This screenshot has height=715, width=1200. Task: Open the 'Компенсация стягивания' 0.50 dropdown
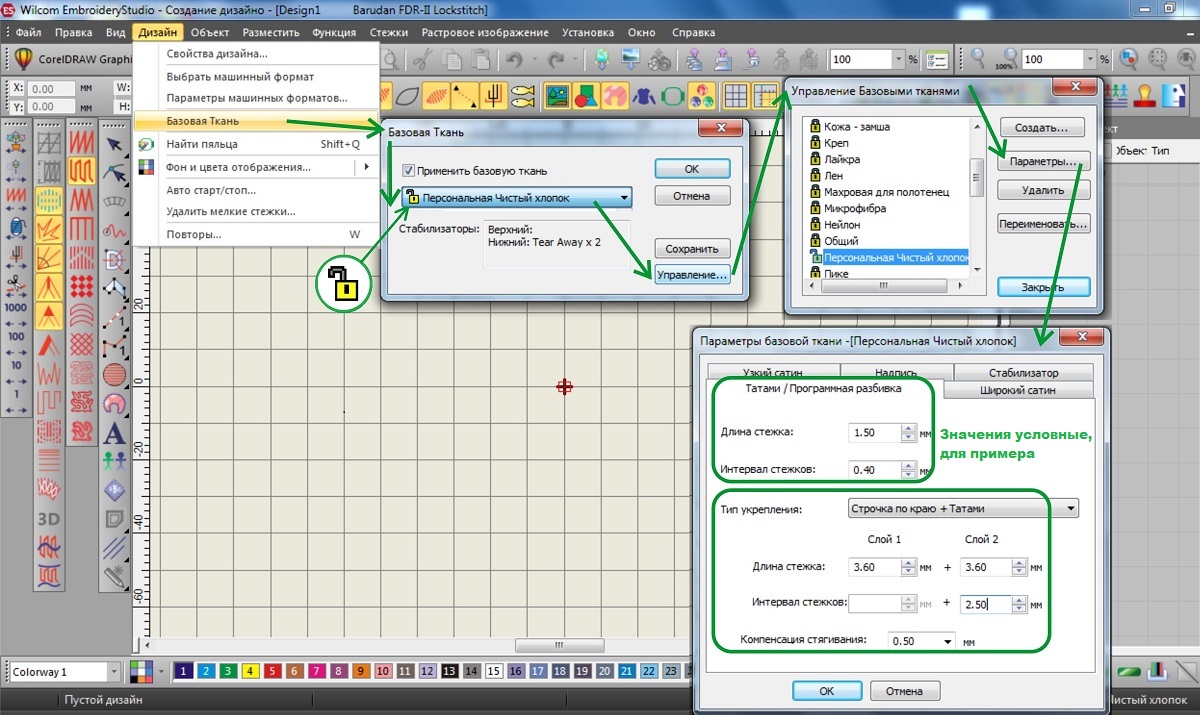946,641
